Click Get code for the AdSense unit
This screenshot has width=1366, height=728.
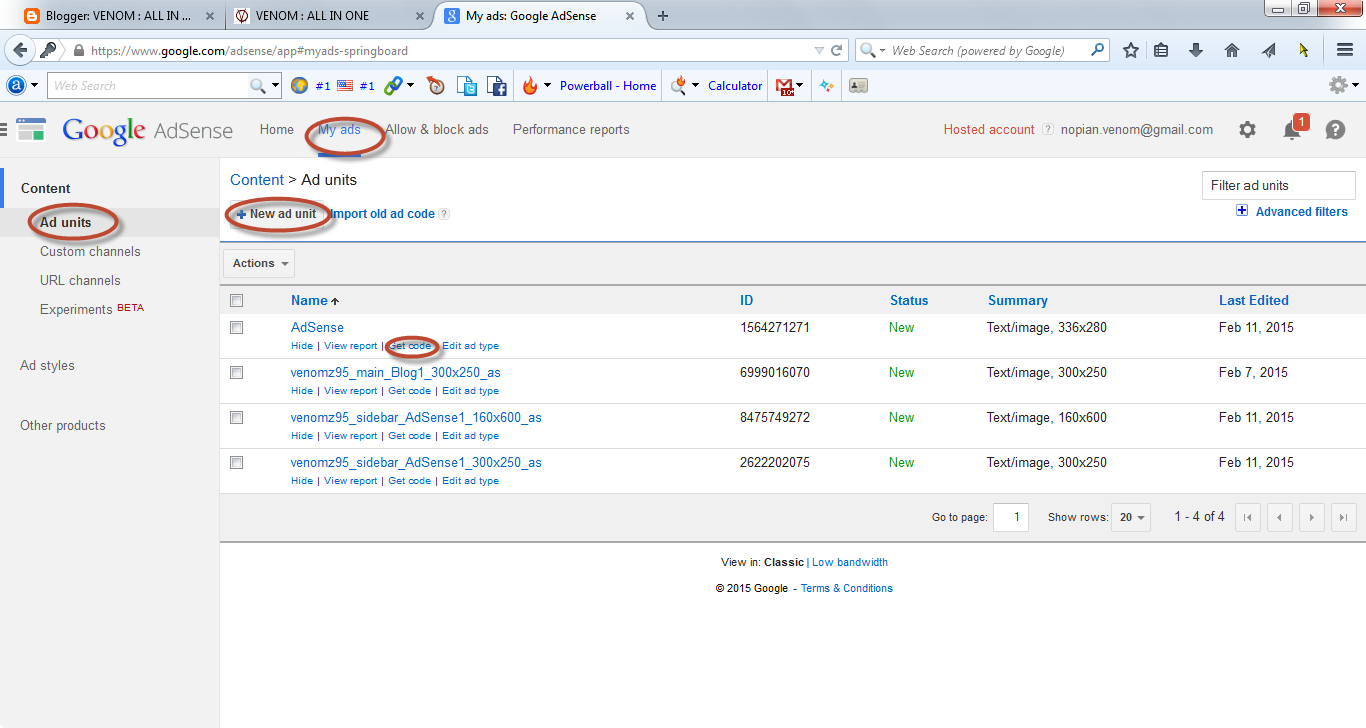410,346
